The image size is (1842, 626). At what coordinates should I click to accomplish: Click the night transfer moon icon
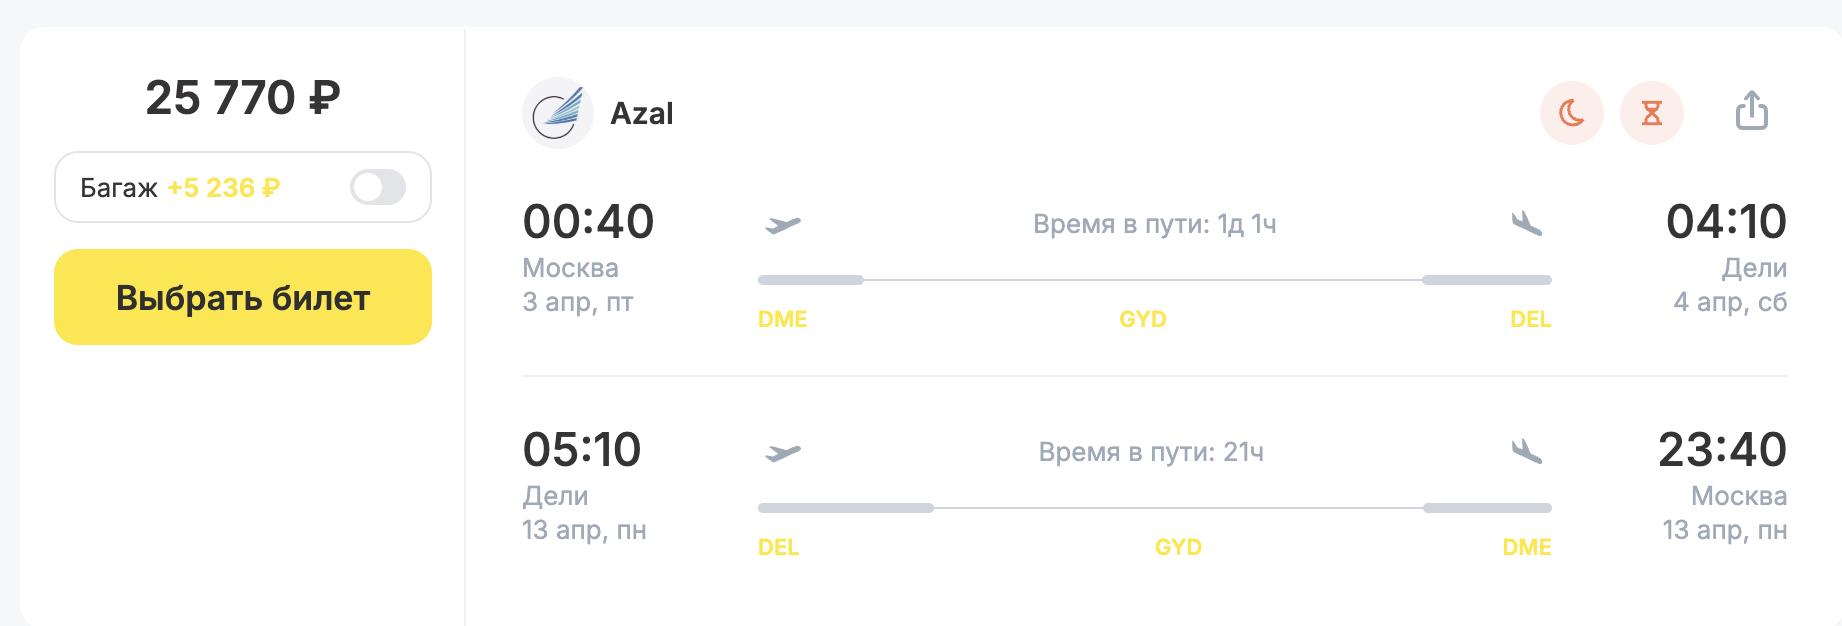click(x=1571, y=113)
